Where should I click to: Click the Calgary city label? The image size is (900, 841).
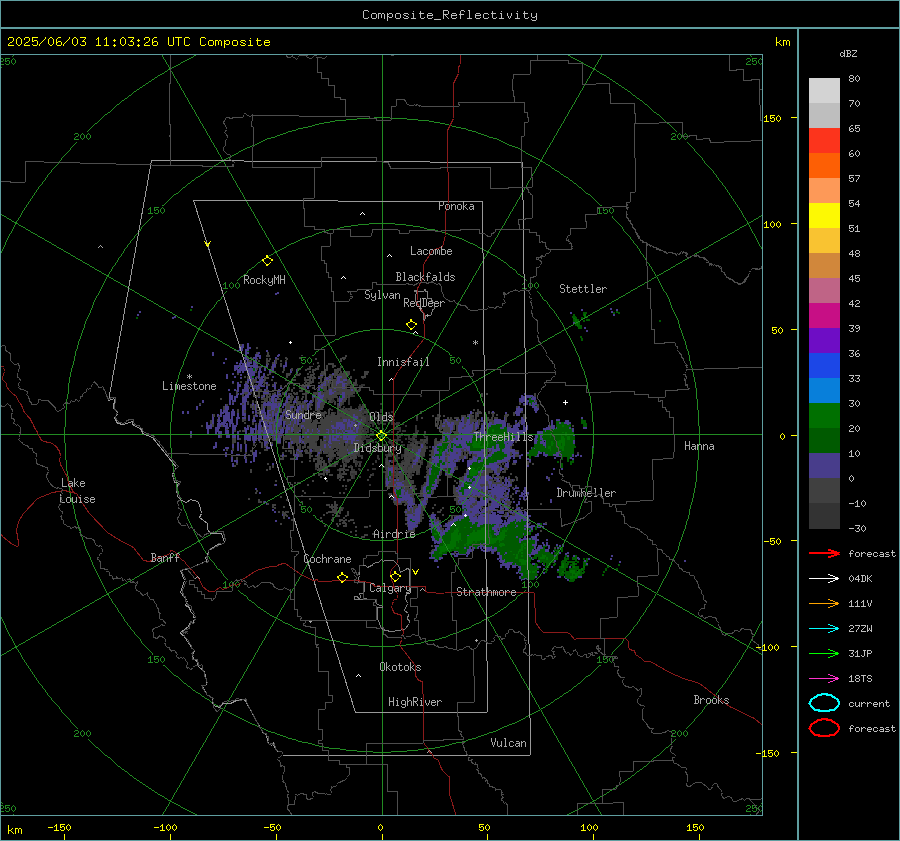tap(390, 588)
